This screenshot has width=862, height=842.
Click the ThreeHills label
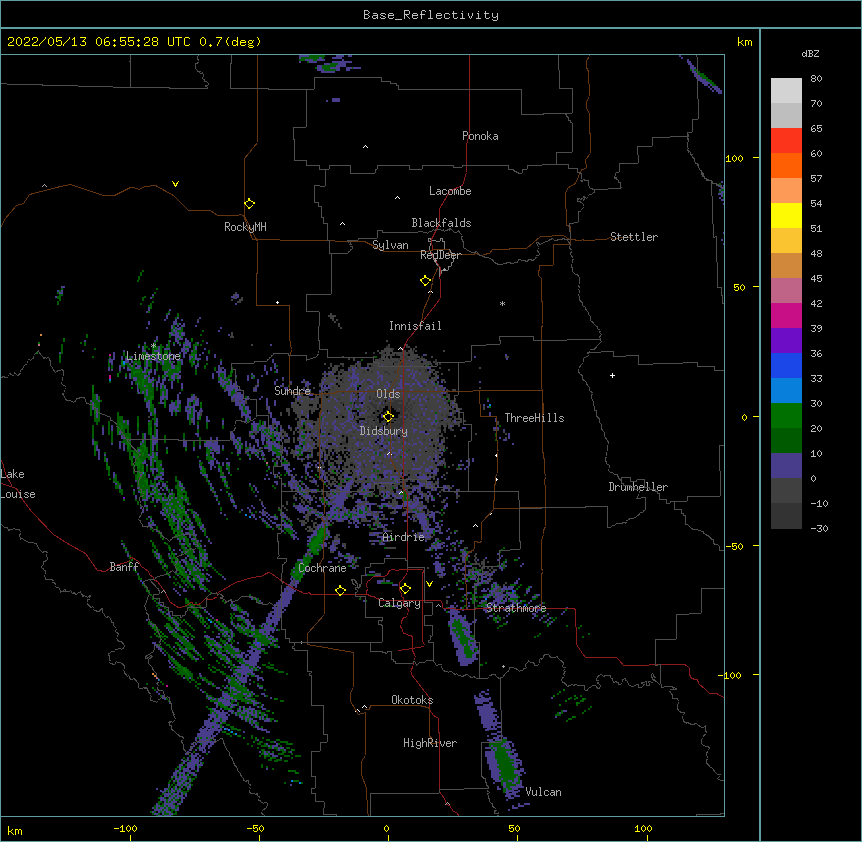(534, 418)
